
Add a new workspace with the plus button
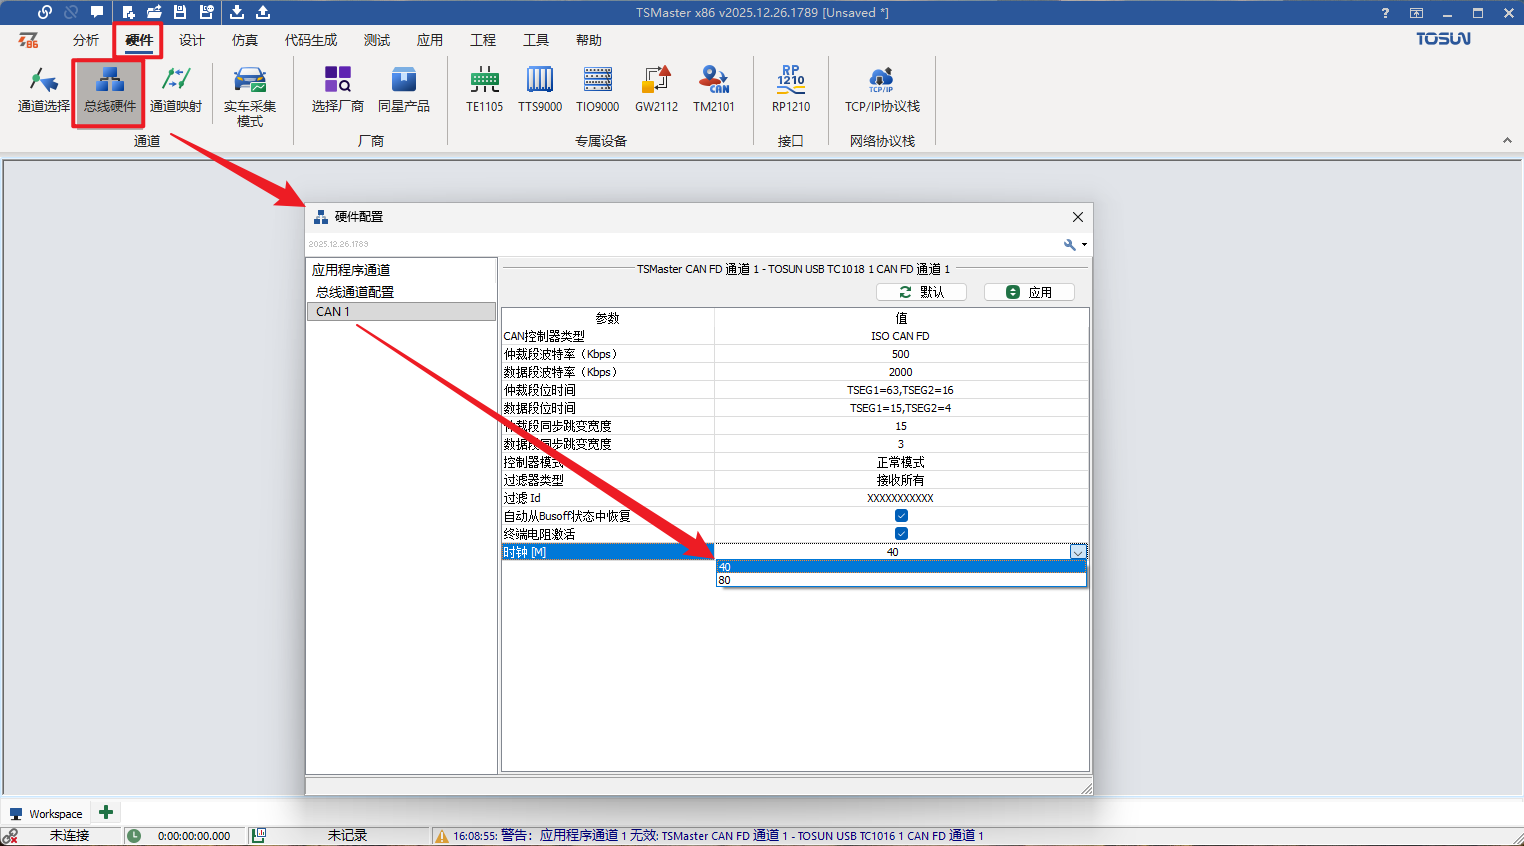click(x=105, y=812)
